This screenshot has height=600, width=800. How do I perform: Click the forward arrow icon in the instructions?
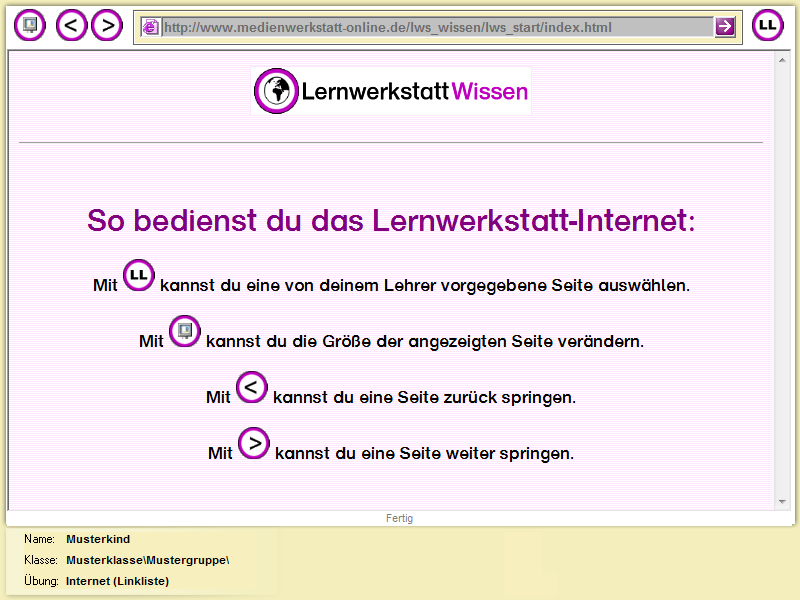254,442
